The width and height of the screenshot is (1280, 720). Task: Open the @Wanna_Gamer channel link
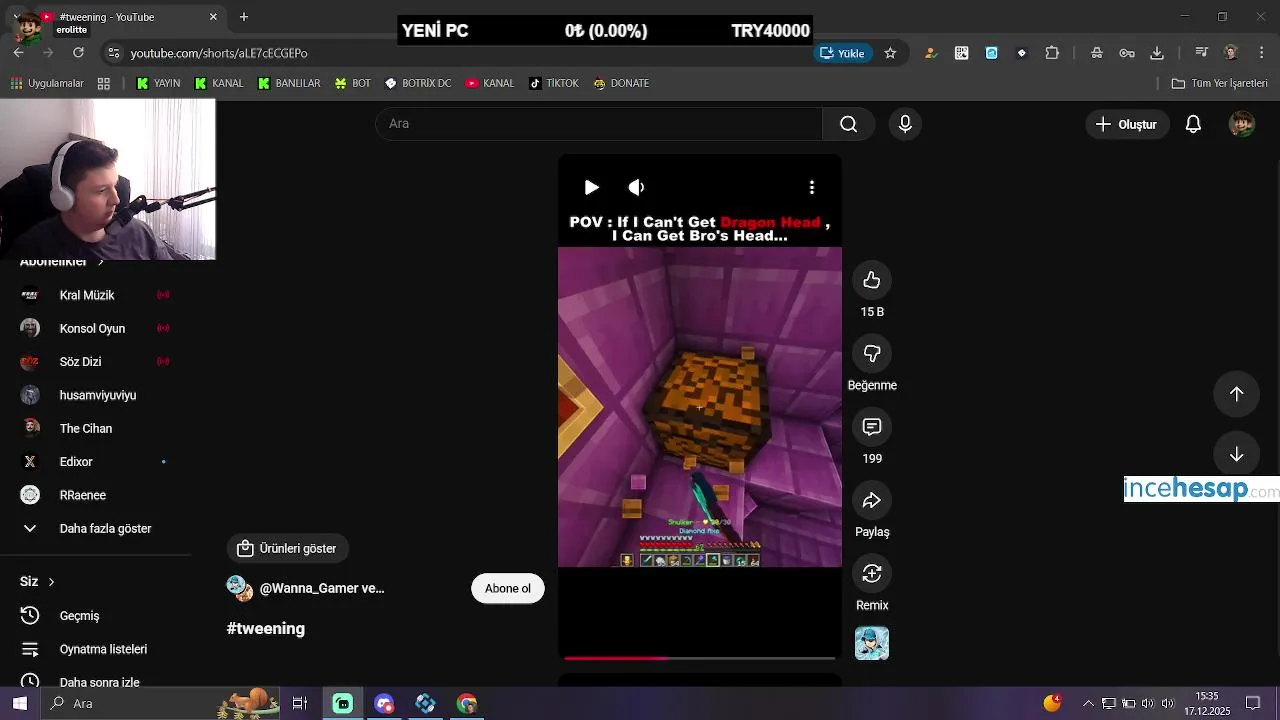click(322, 588)
